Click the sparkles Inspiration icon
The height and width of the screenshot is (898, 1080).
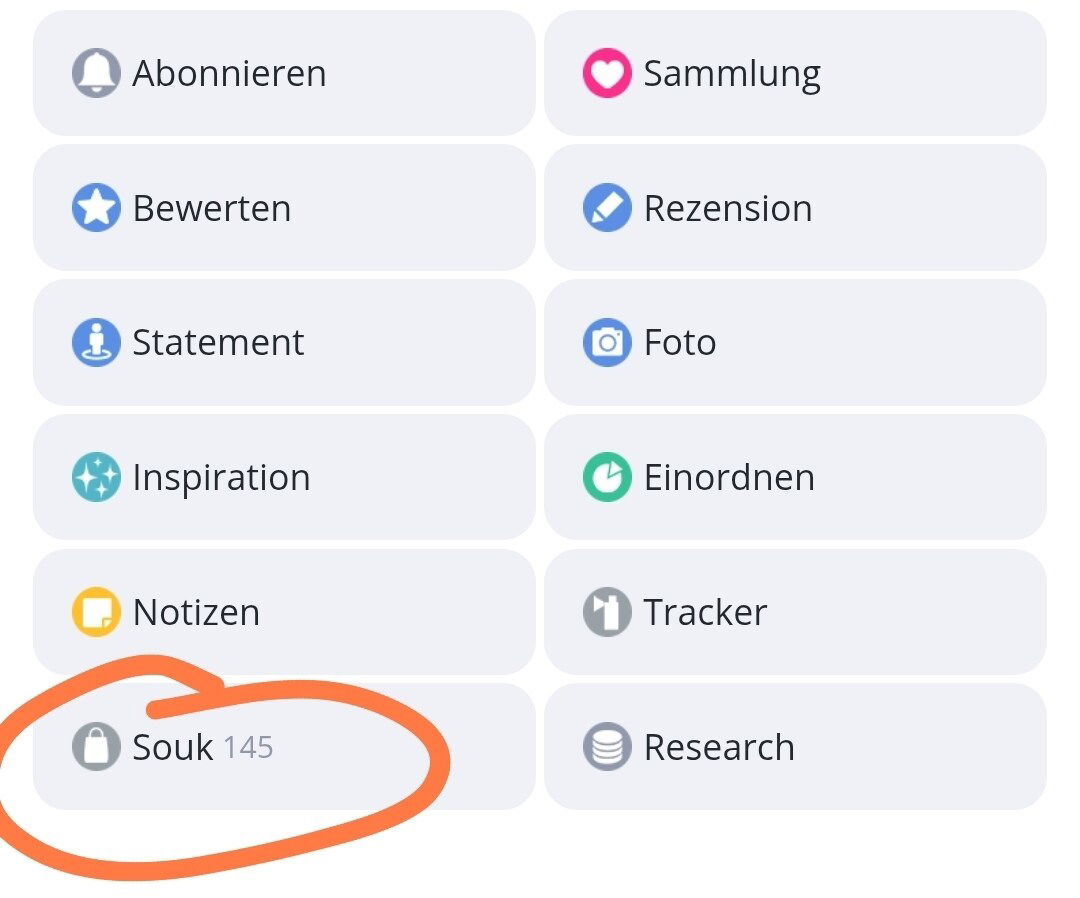tap(96, 477)
